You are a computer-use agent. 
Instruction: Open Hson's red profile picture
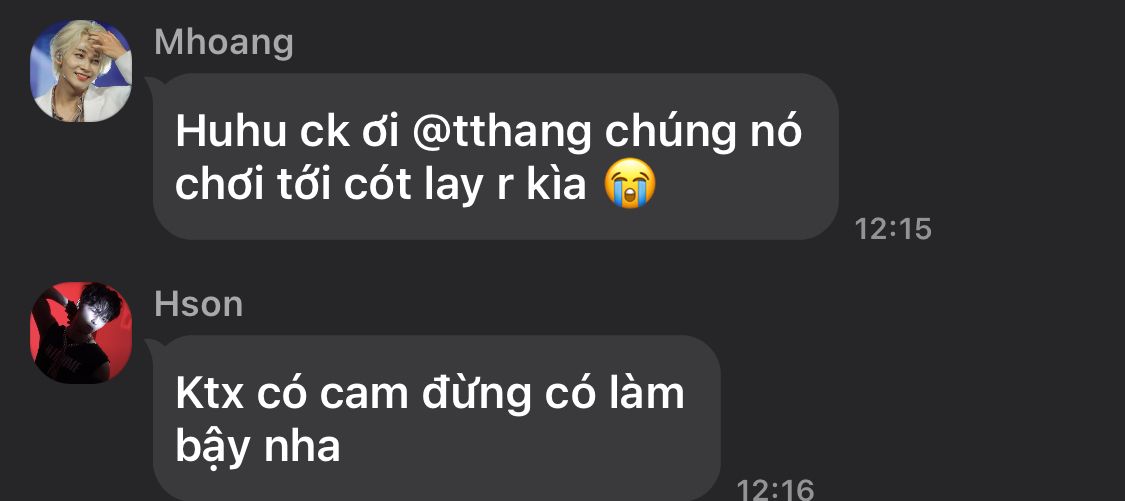coord(81,332)
